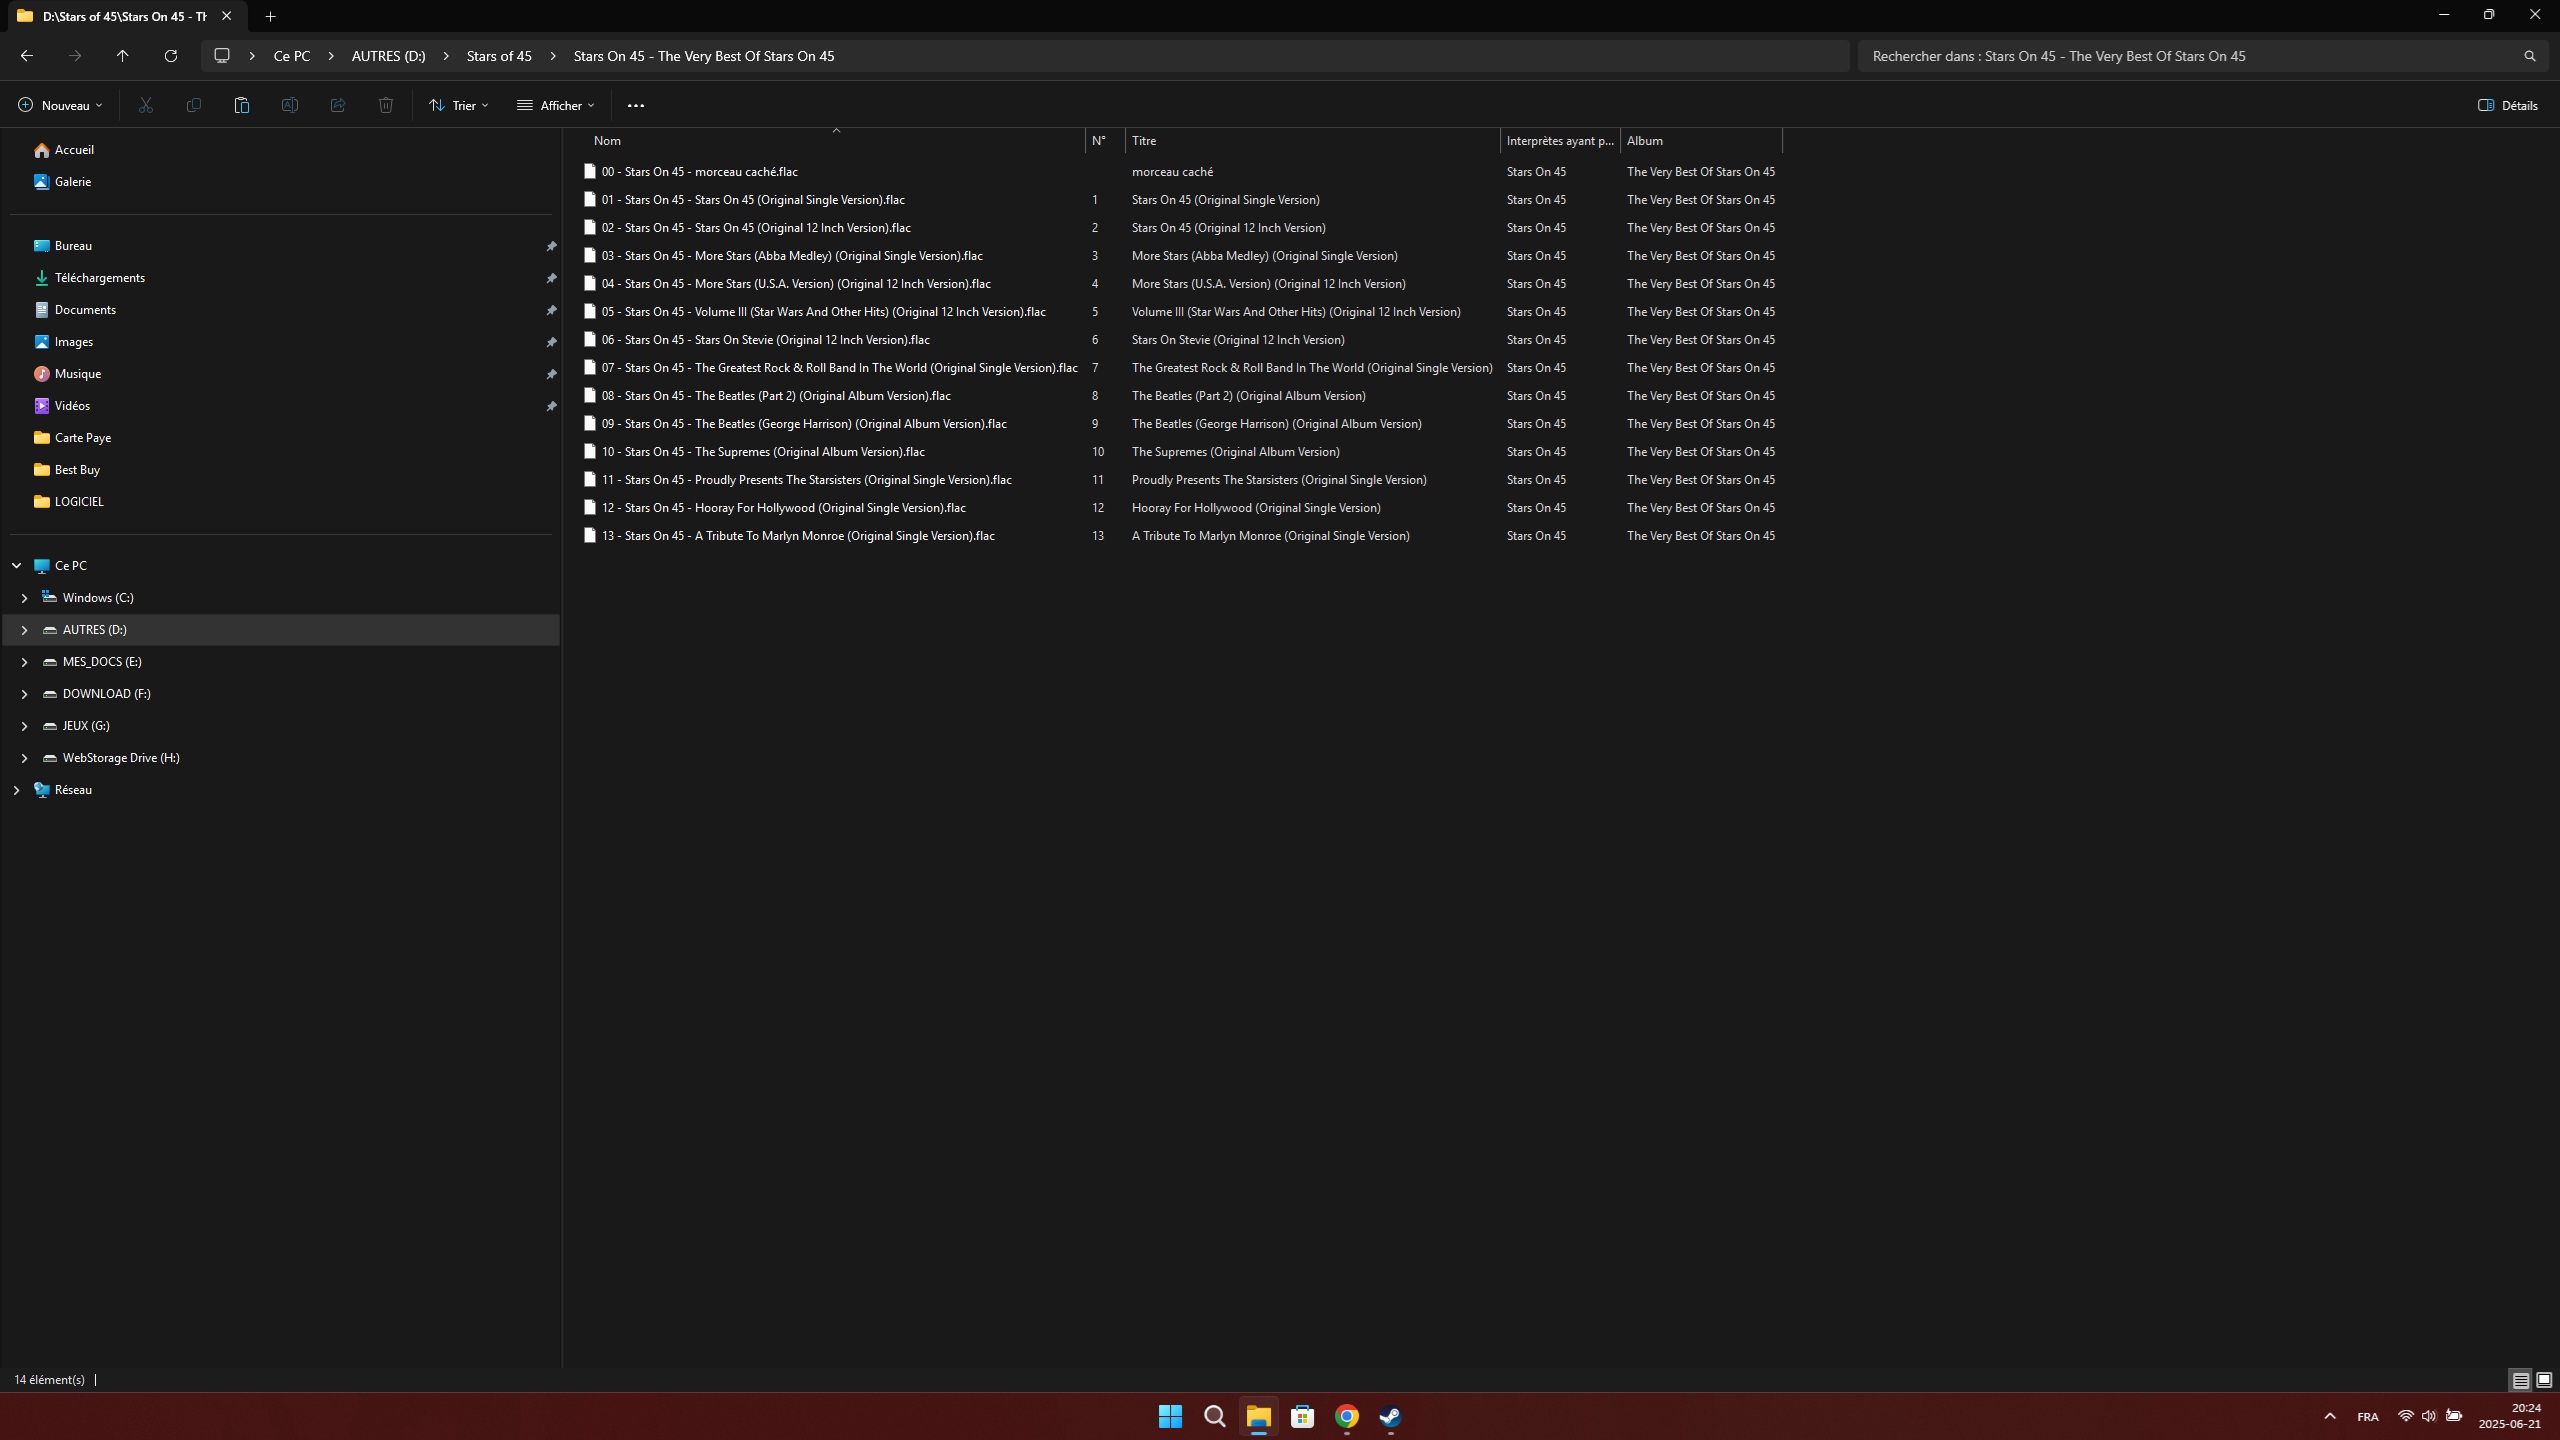The height and width of the screenshot is (1440, 2560).
Task: Open Microsoft Store from taskbar
Action: (1302, 1416)
